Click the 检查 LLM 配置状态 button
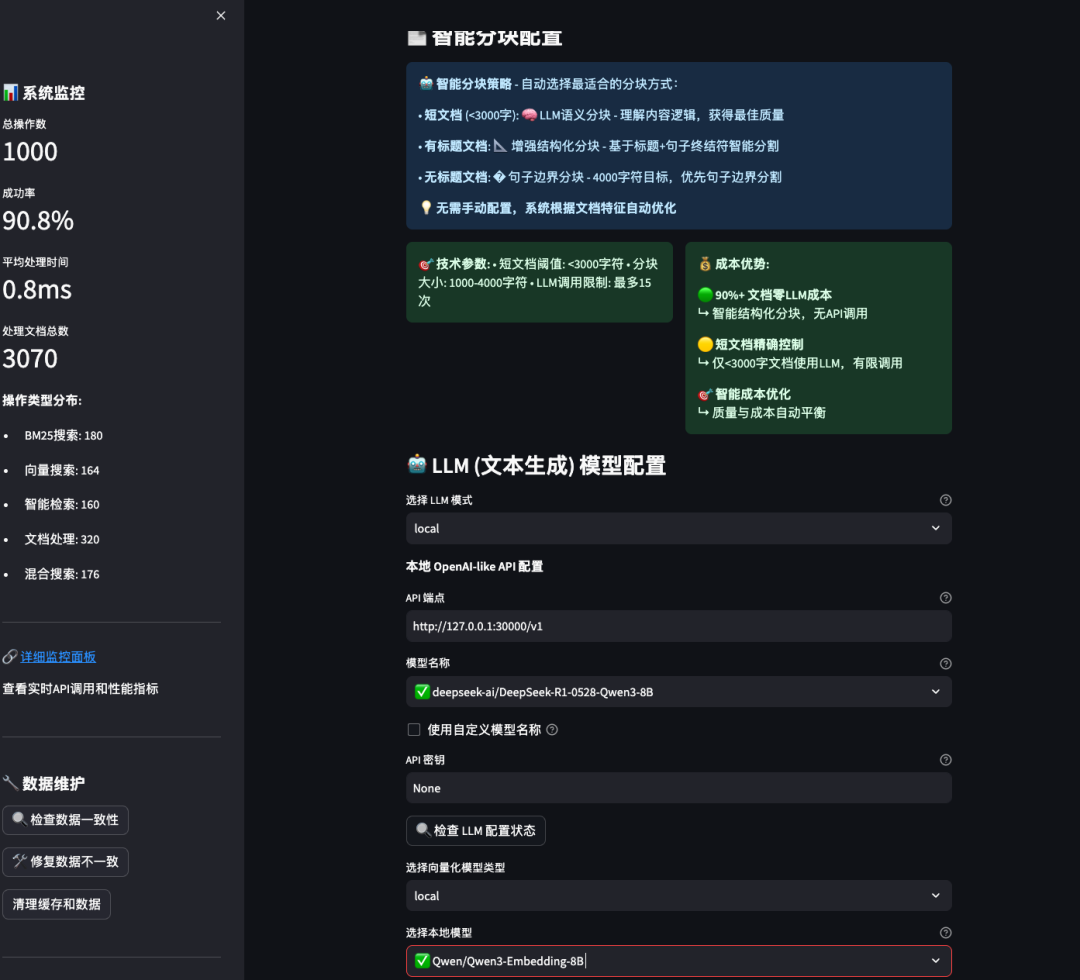Screen dimensions: 1080x980 476,830
